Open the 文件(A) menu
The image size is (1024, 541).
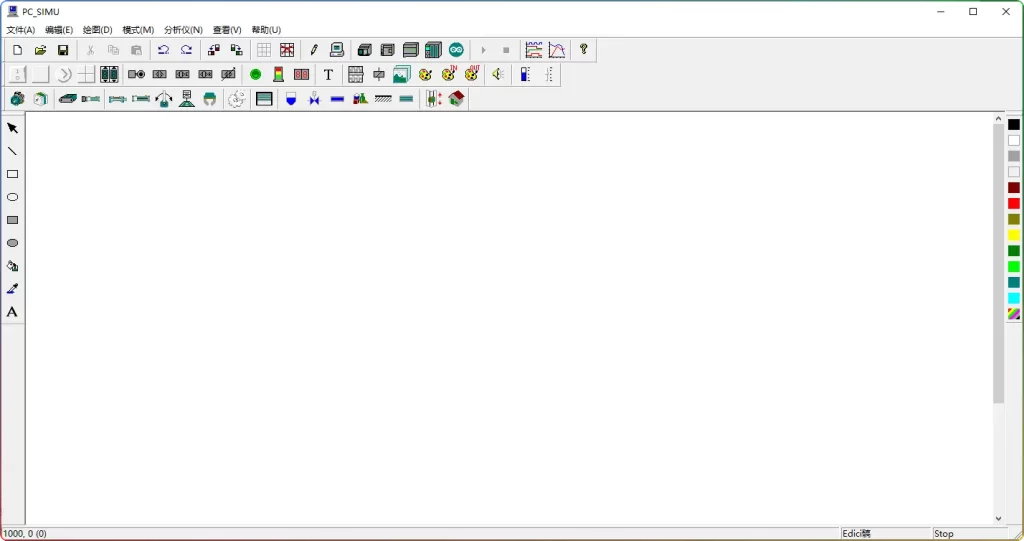pos(20,30)
